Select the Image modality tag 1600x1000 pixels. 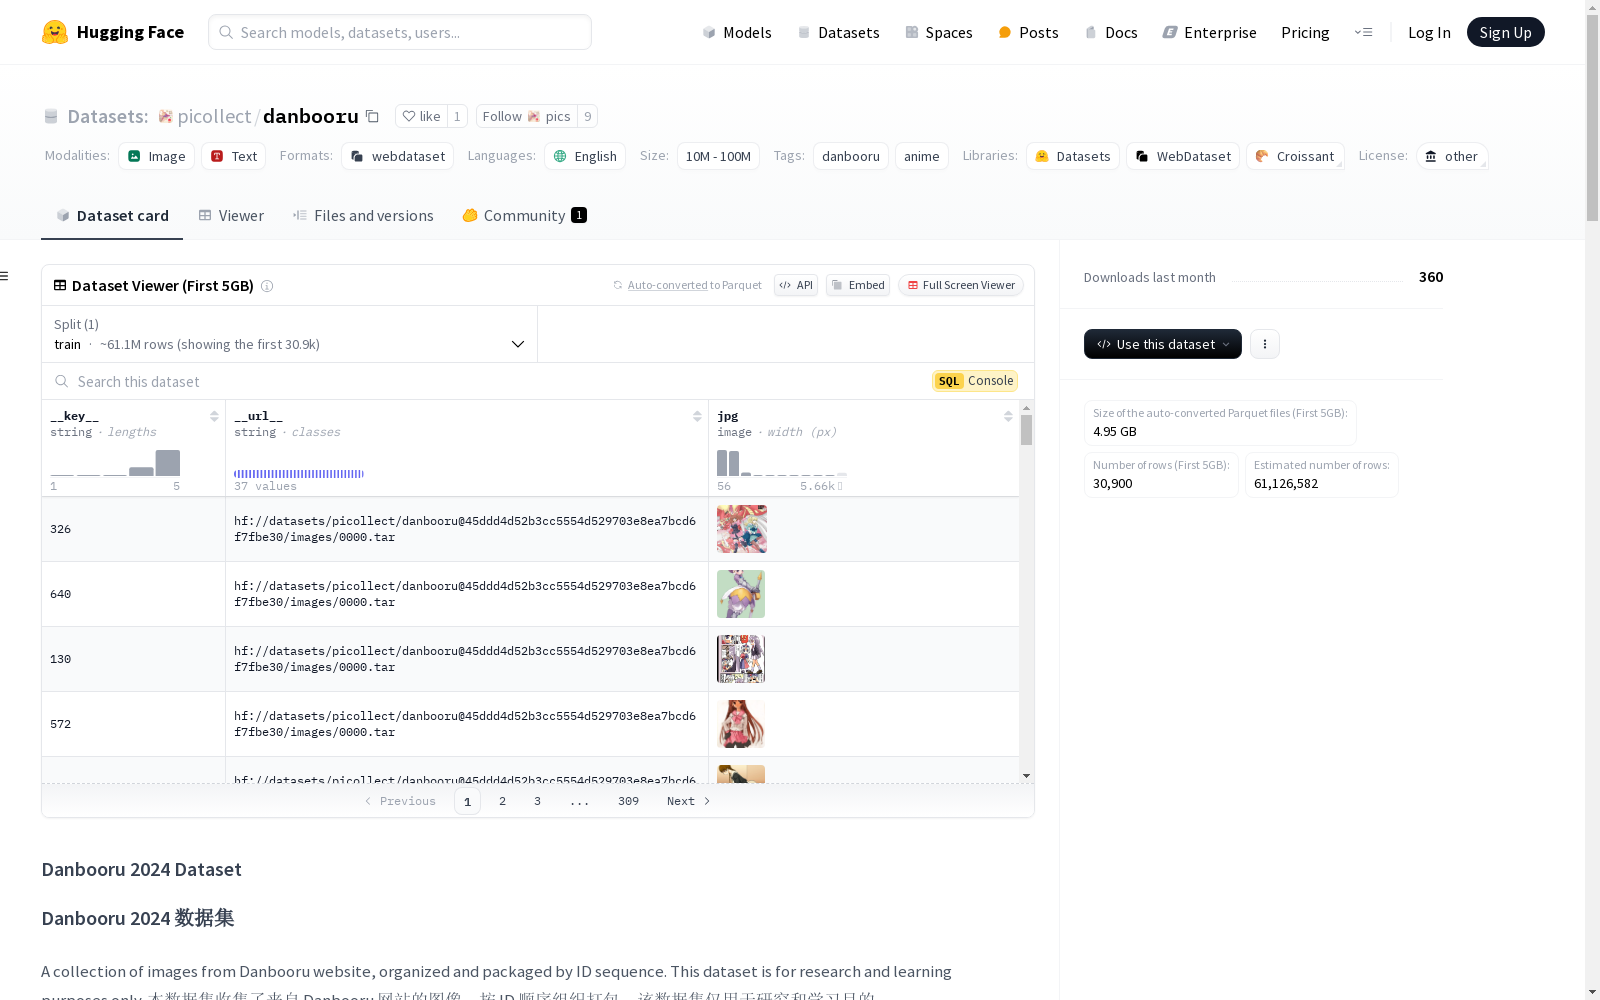tap(157, 156)
